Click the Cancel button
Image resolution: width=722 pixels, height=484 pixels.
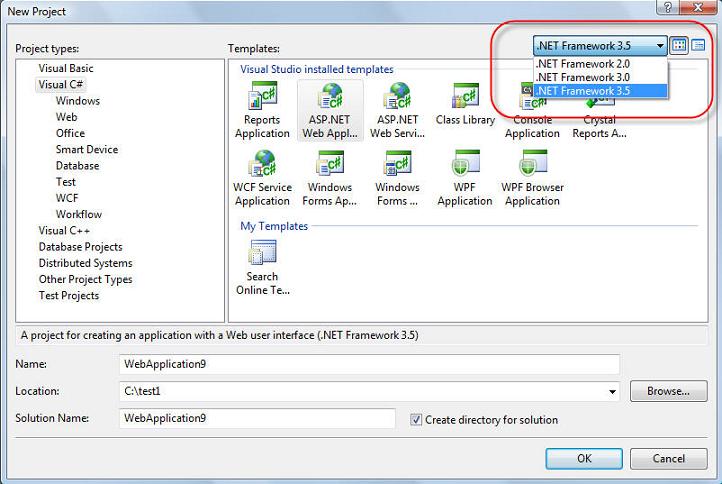pyautogui.click(x=669, y=459)
